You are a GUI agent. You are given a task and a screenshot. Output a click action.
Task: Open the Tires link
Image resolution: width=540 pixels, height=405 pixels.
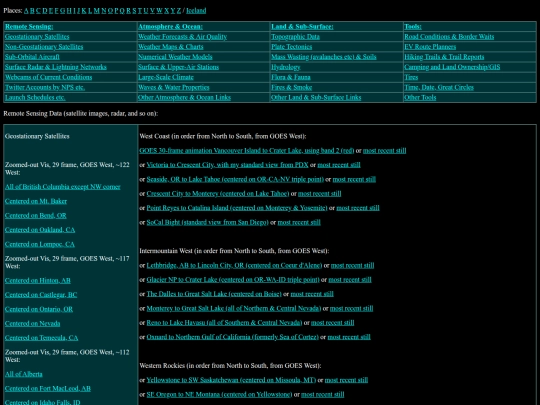[411, 77]
